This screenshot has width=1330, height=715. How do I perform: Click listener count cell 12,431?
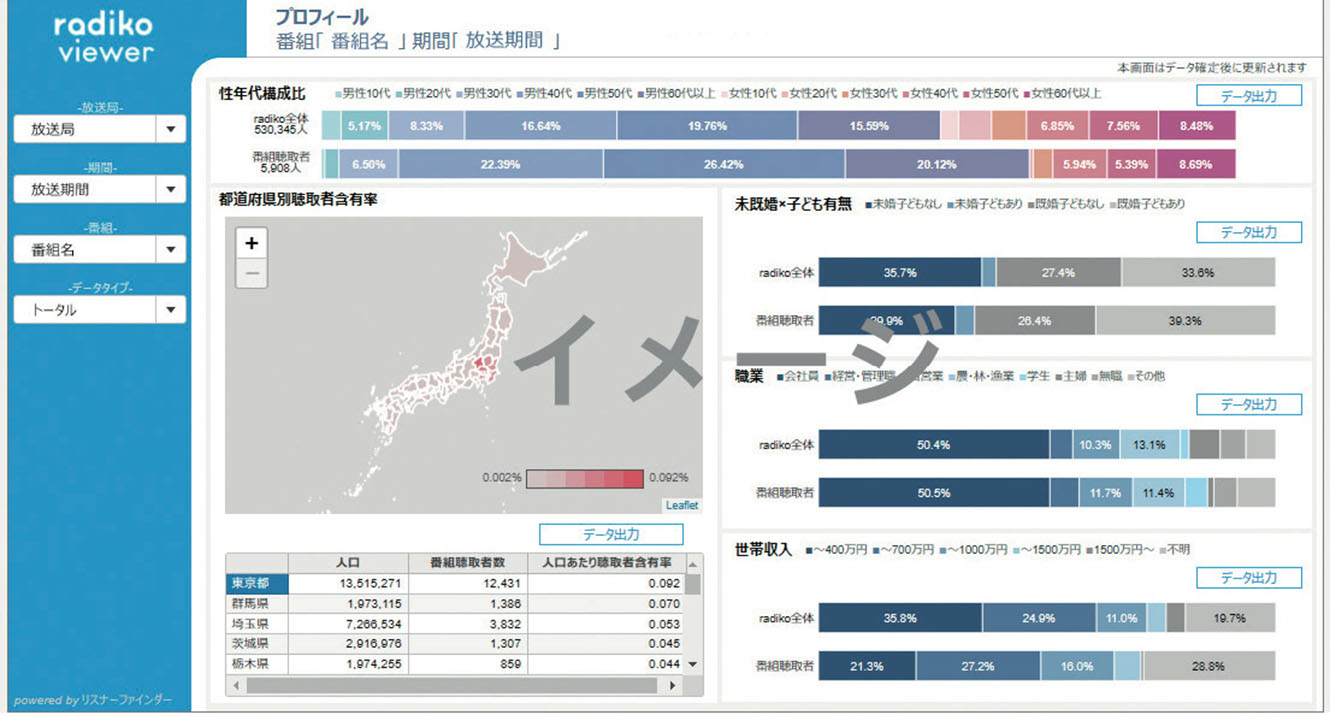point(467,583)
